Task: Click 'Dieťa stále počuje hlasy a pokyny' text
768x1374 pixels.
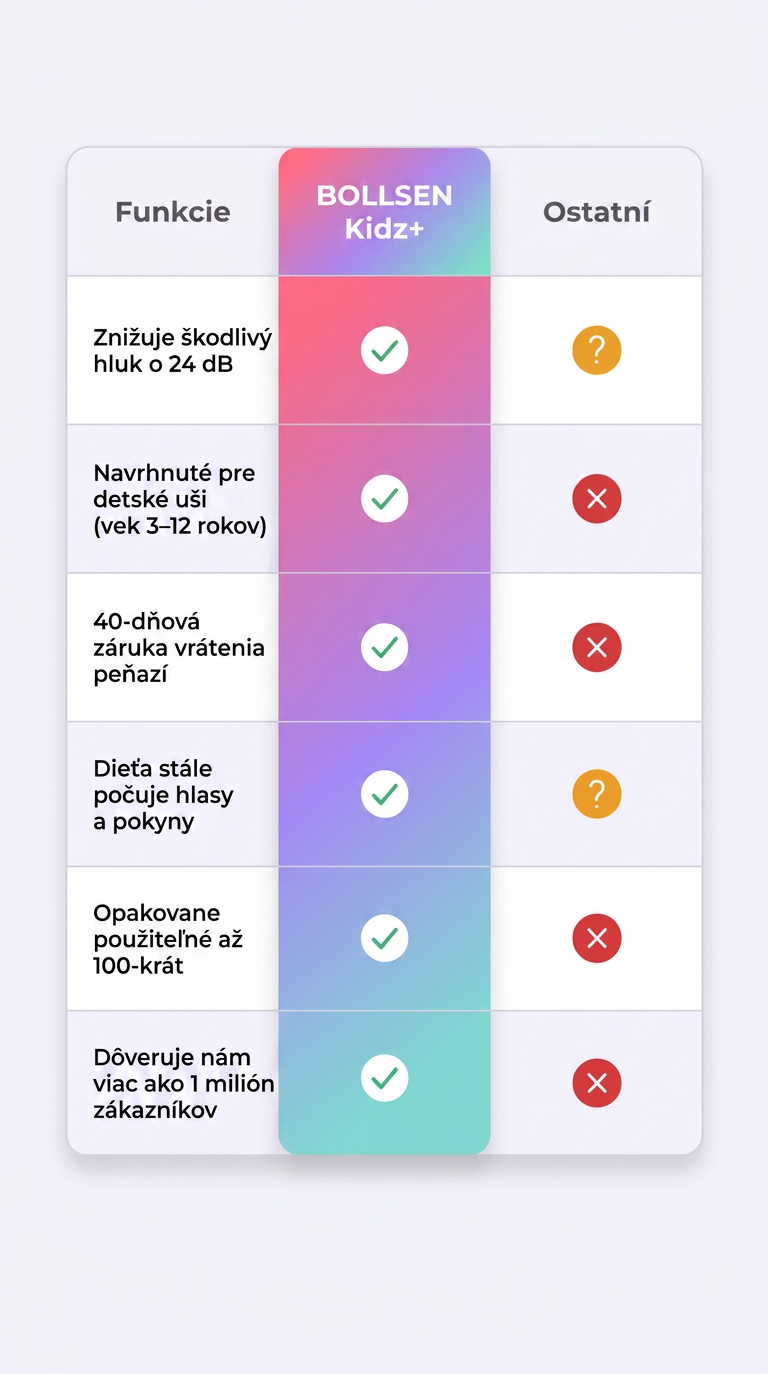Action: tap(163, 795)
